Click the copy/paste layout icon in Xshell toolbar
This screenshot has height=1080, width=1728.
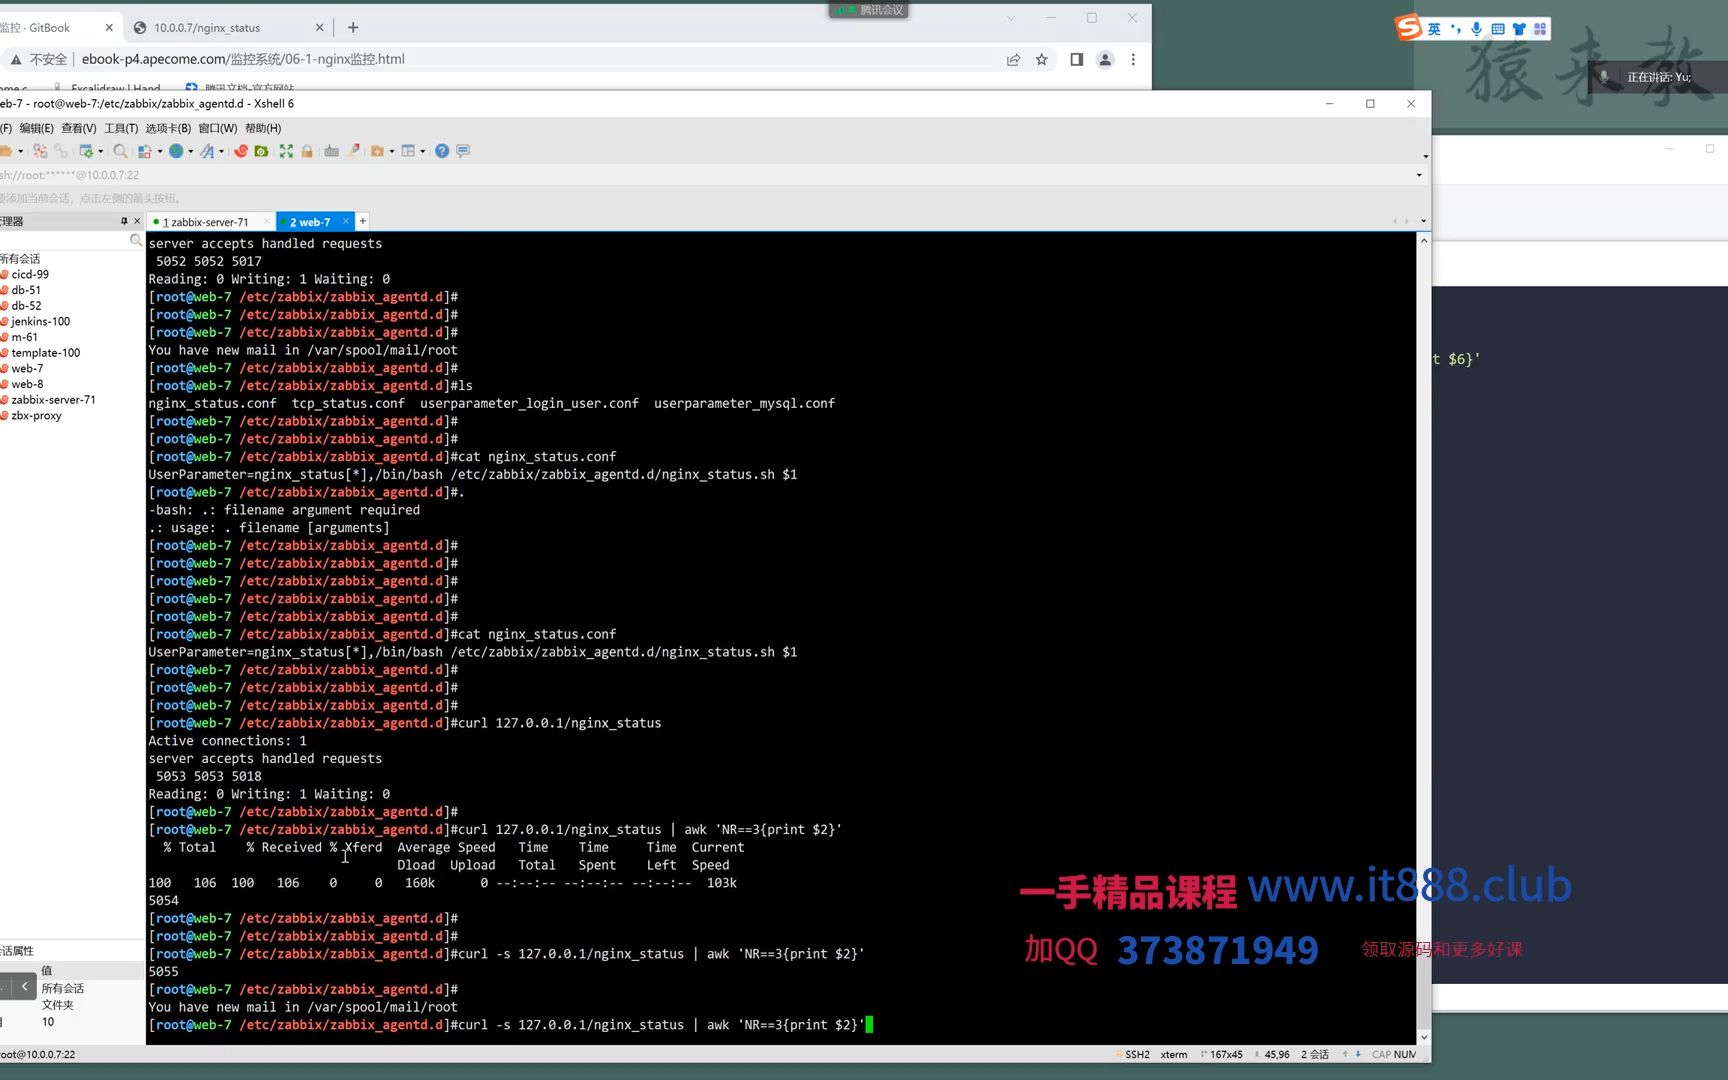tap(145, 151)
